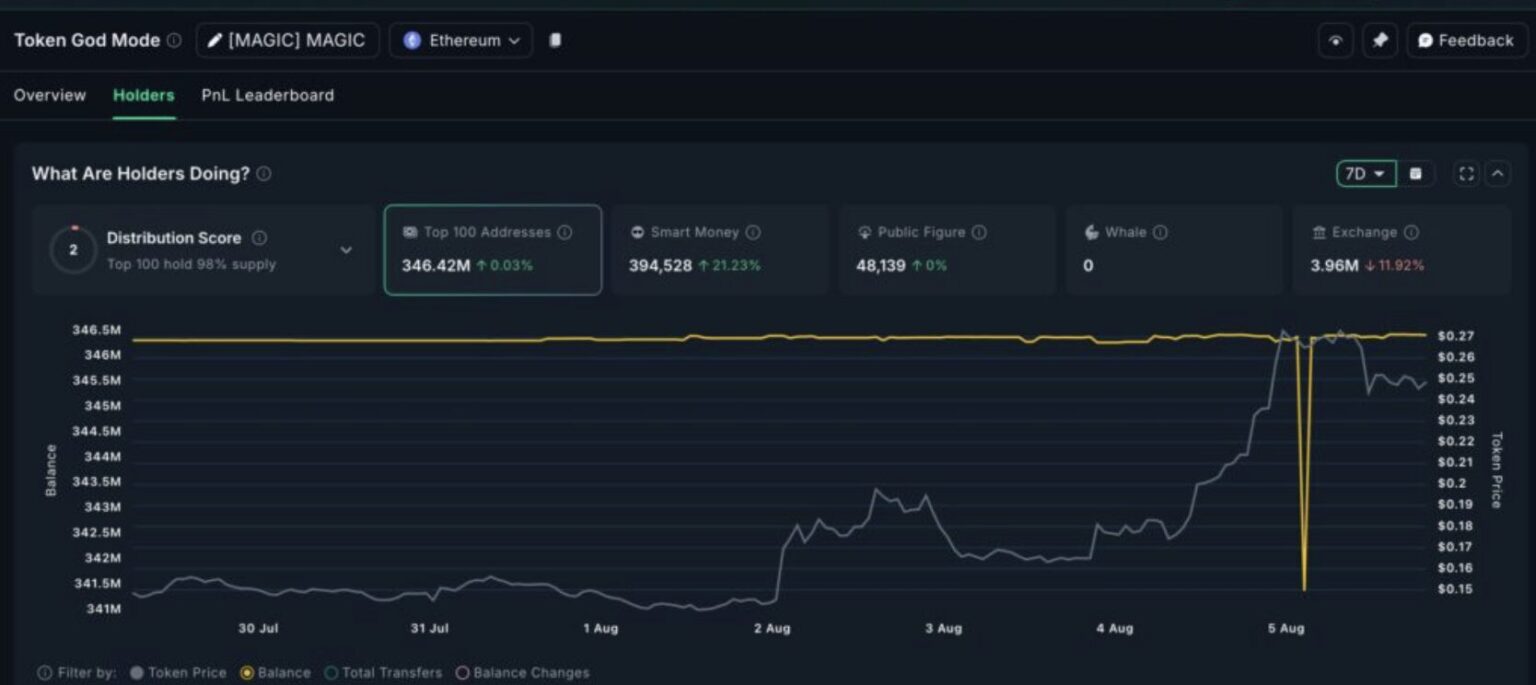The height and width of the screenshot is (685, 1536).
Task: Click the fullscreen expand chart icon
Action: (1466, 174)
